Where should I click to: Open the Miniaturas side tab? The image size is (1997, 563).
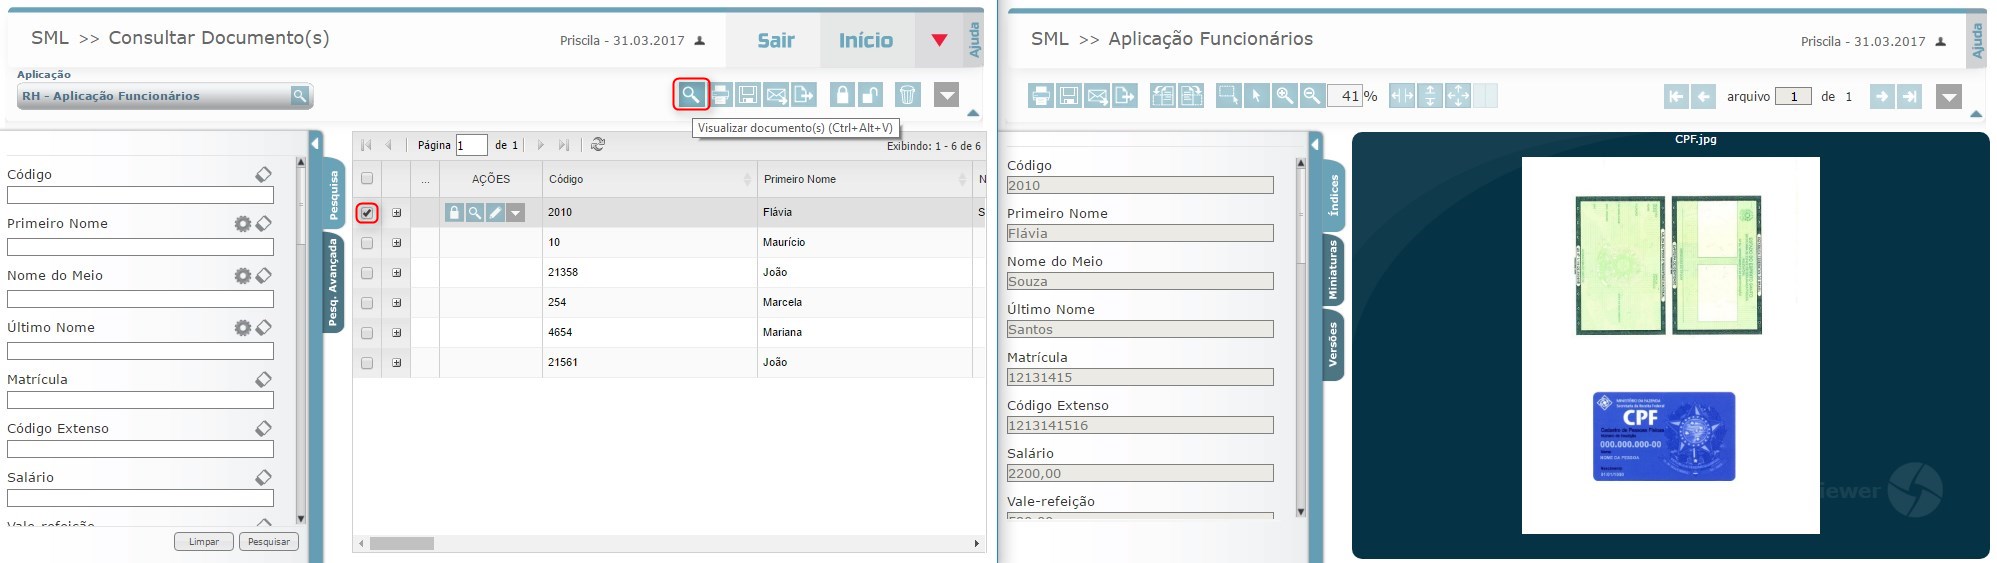[1332, 270]
